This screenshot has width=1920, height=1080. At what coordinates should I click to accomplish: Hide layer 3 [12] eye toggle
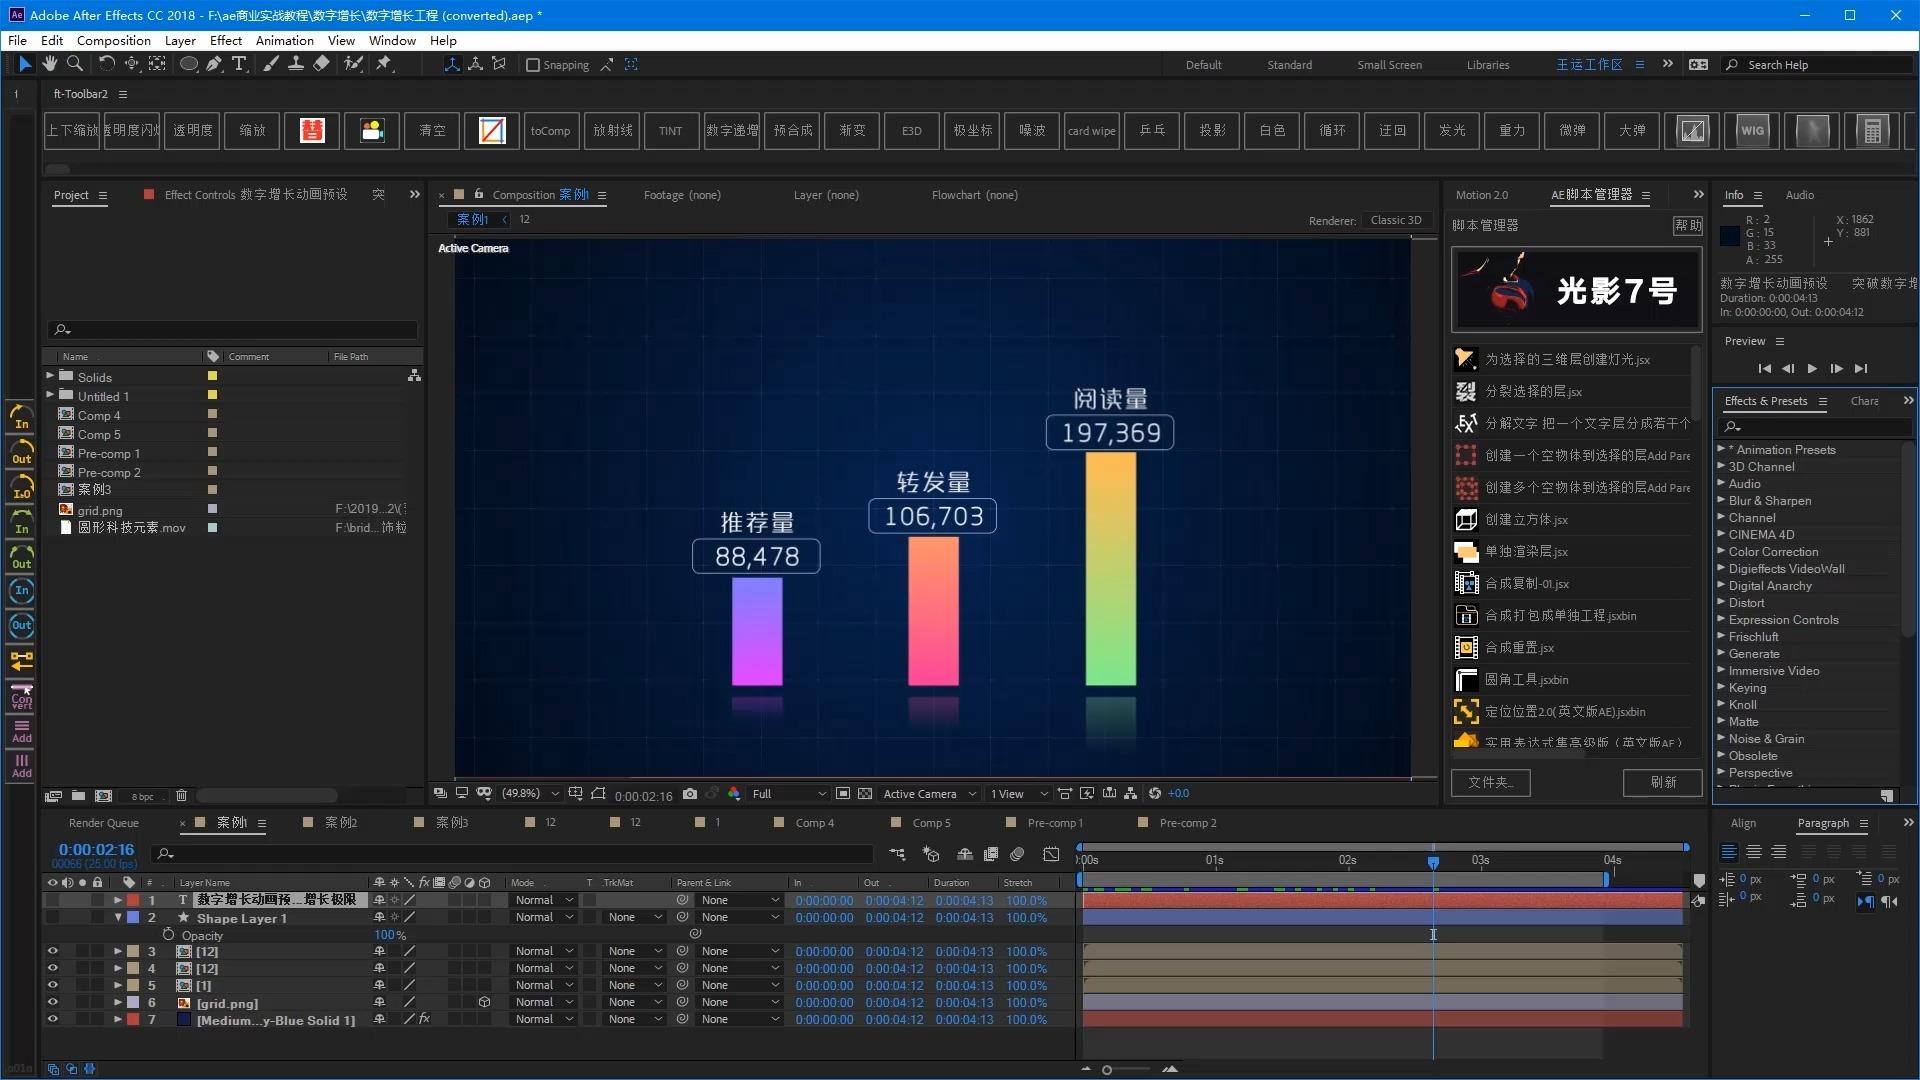tap(53, 952)
